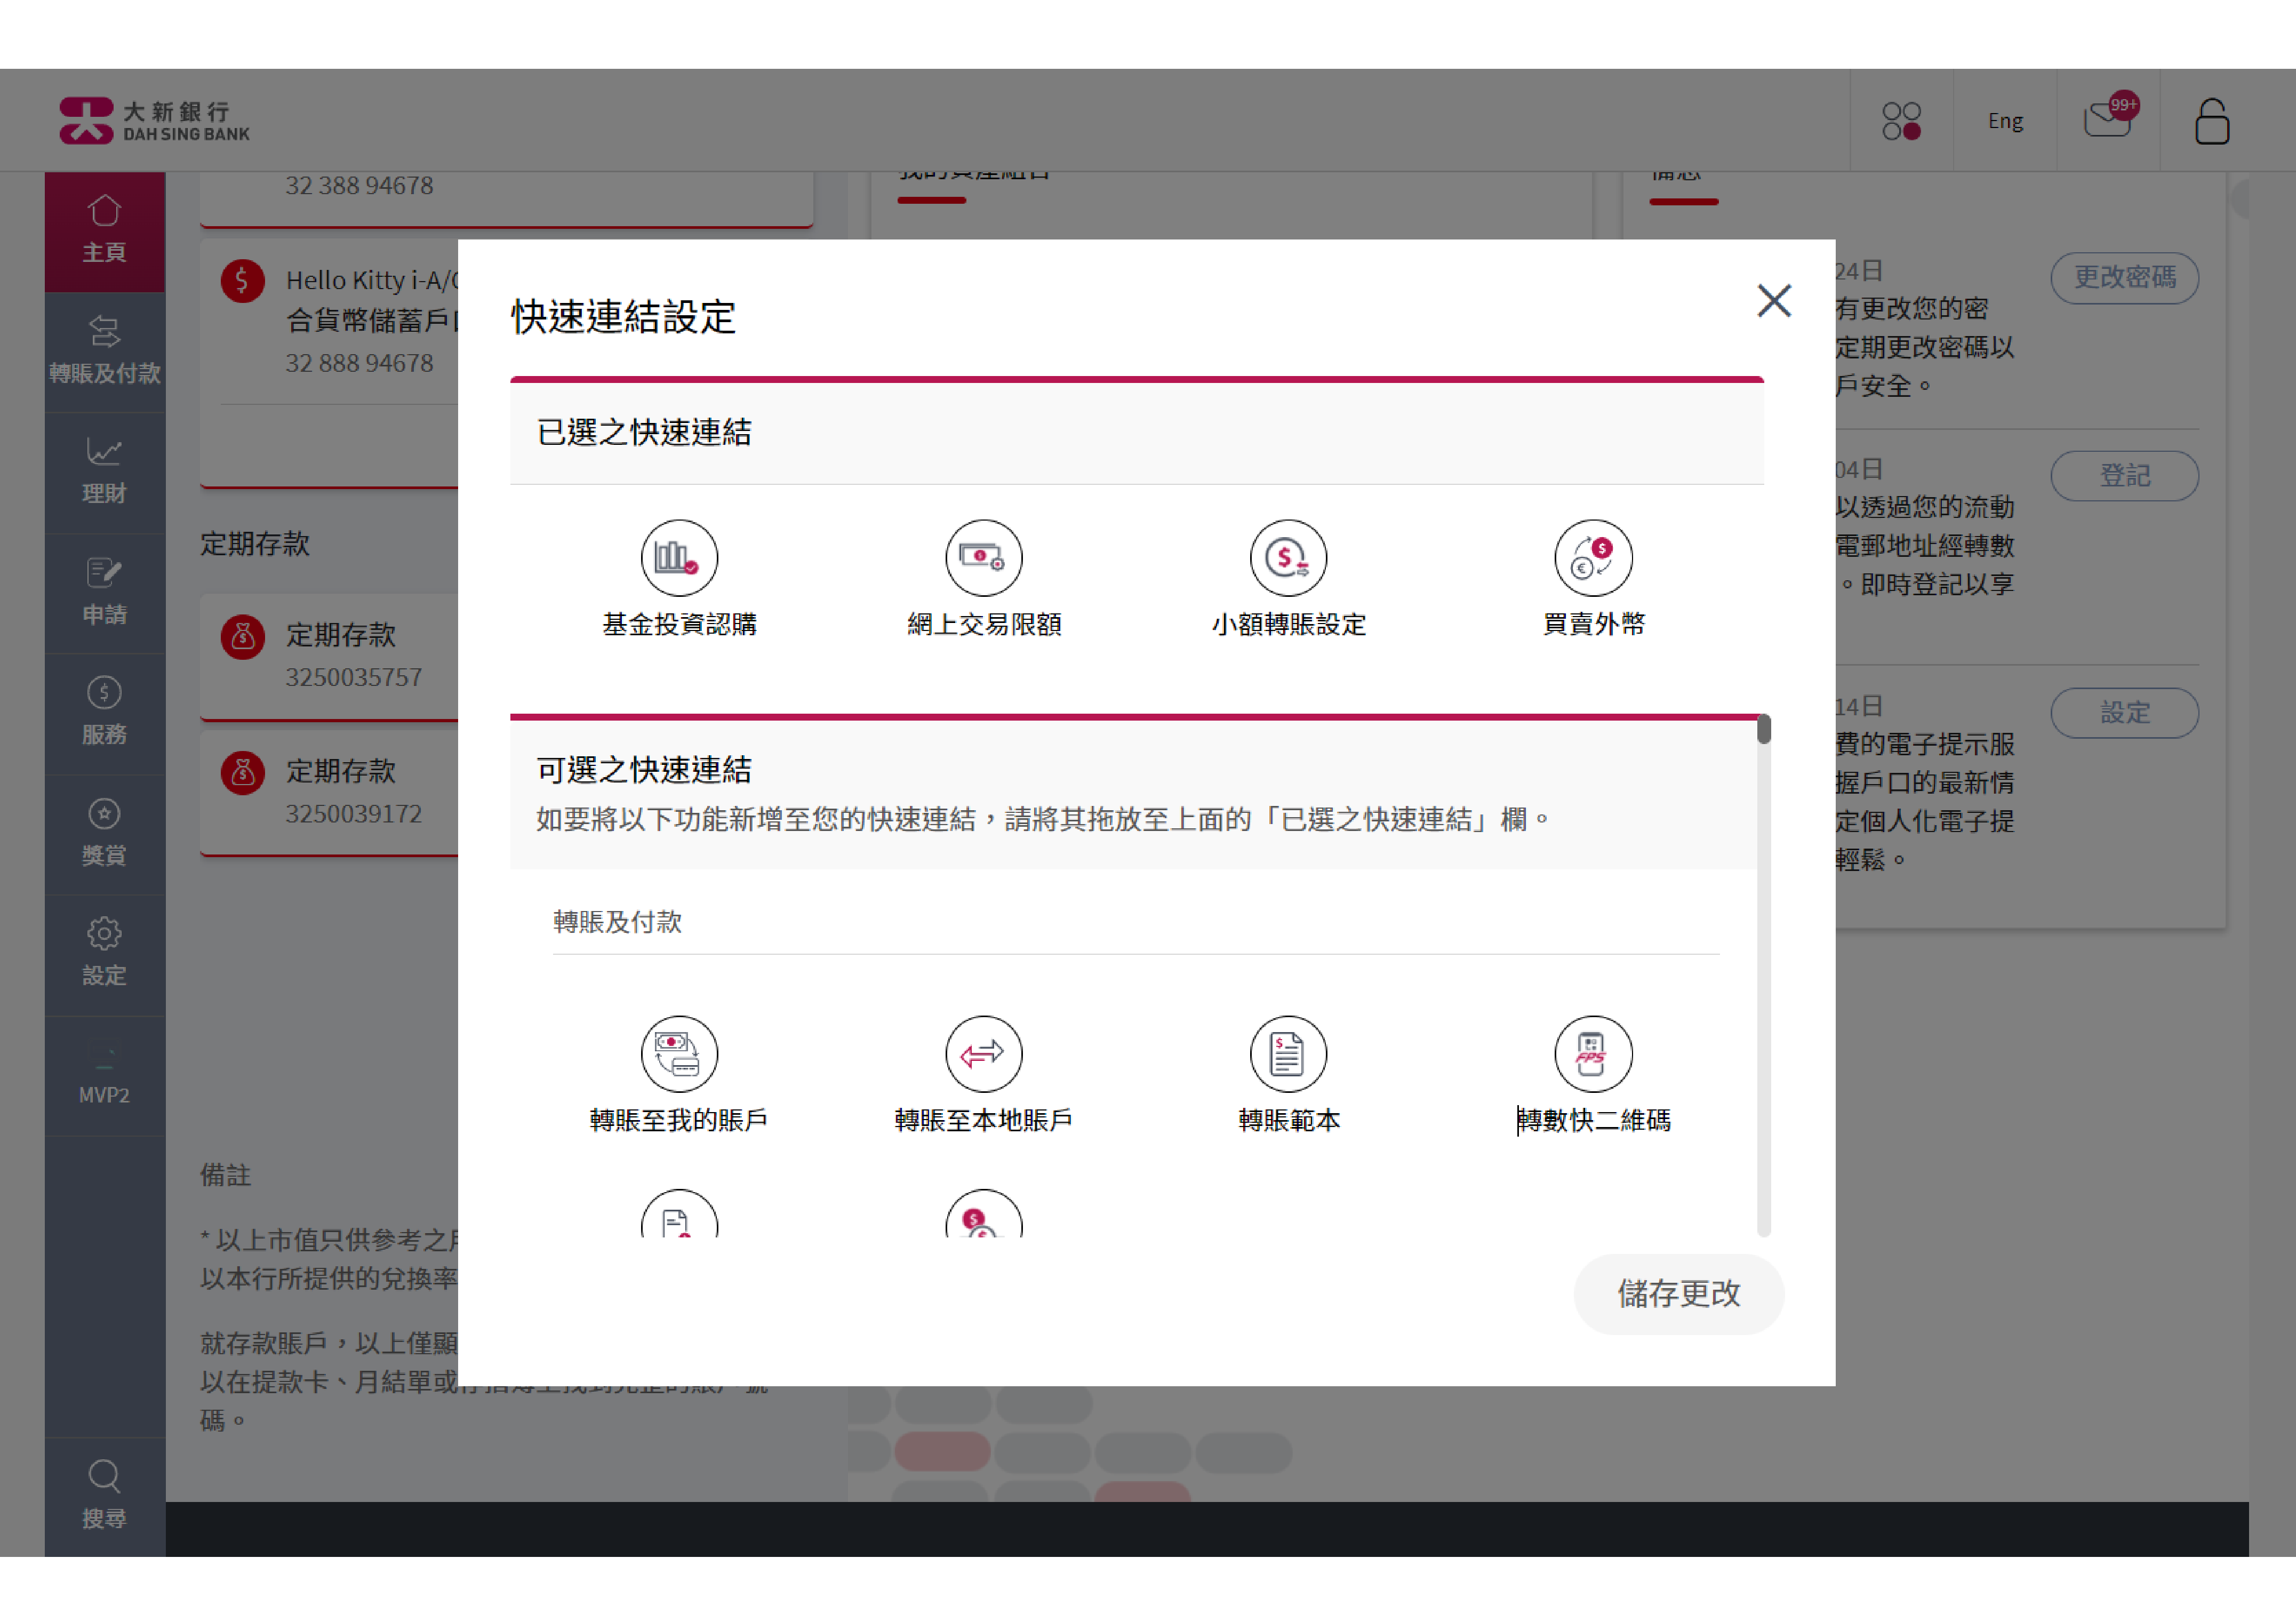
Task: Open 設定 in the sidebar
Action: [104, 954]
